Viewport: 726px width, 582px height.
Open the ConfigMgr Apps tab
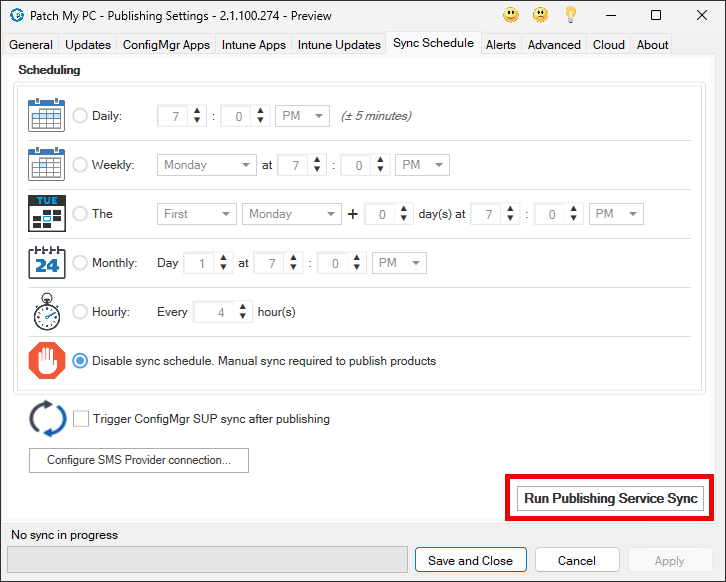pyautogui.click(x=166, y=45)
